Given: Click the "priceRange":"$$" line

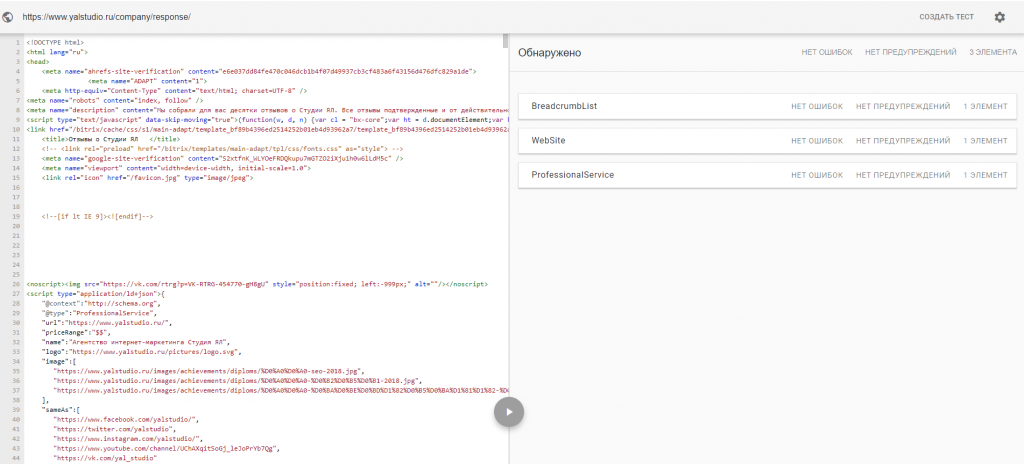Looking at the screenshot, I should (x=76, y=333).
